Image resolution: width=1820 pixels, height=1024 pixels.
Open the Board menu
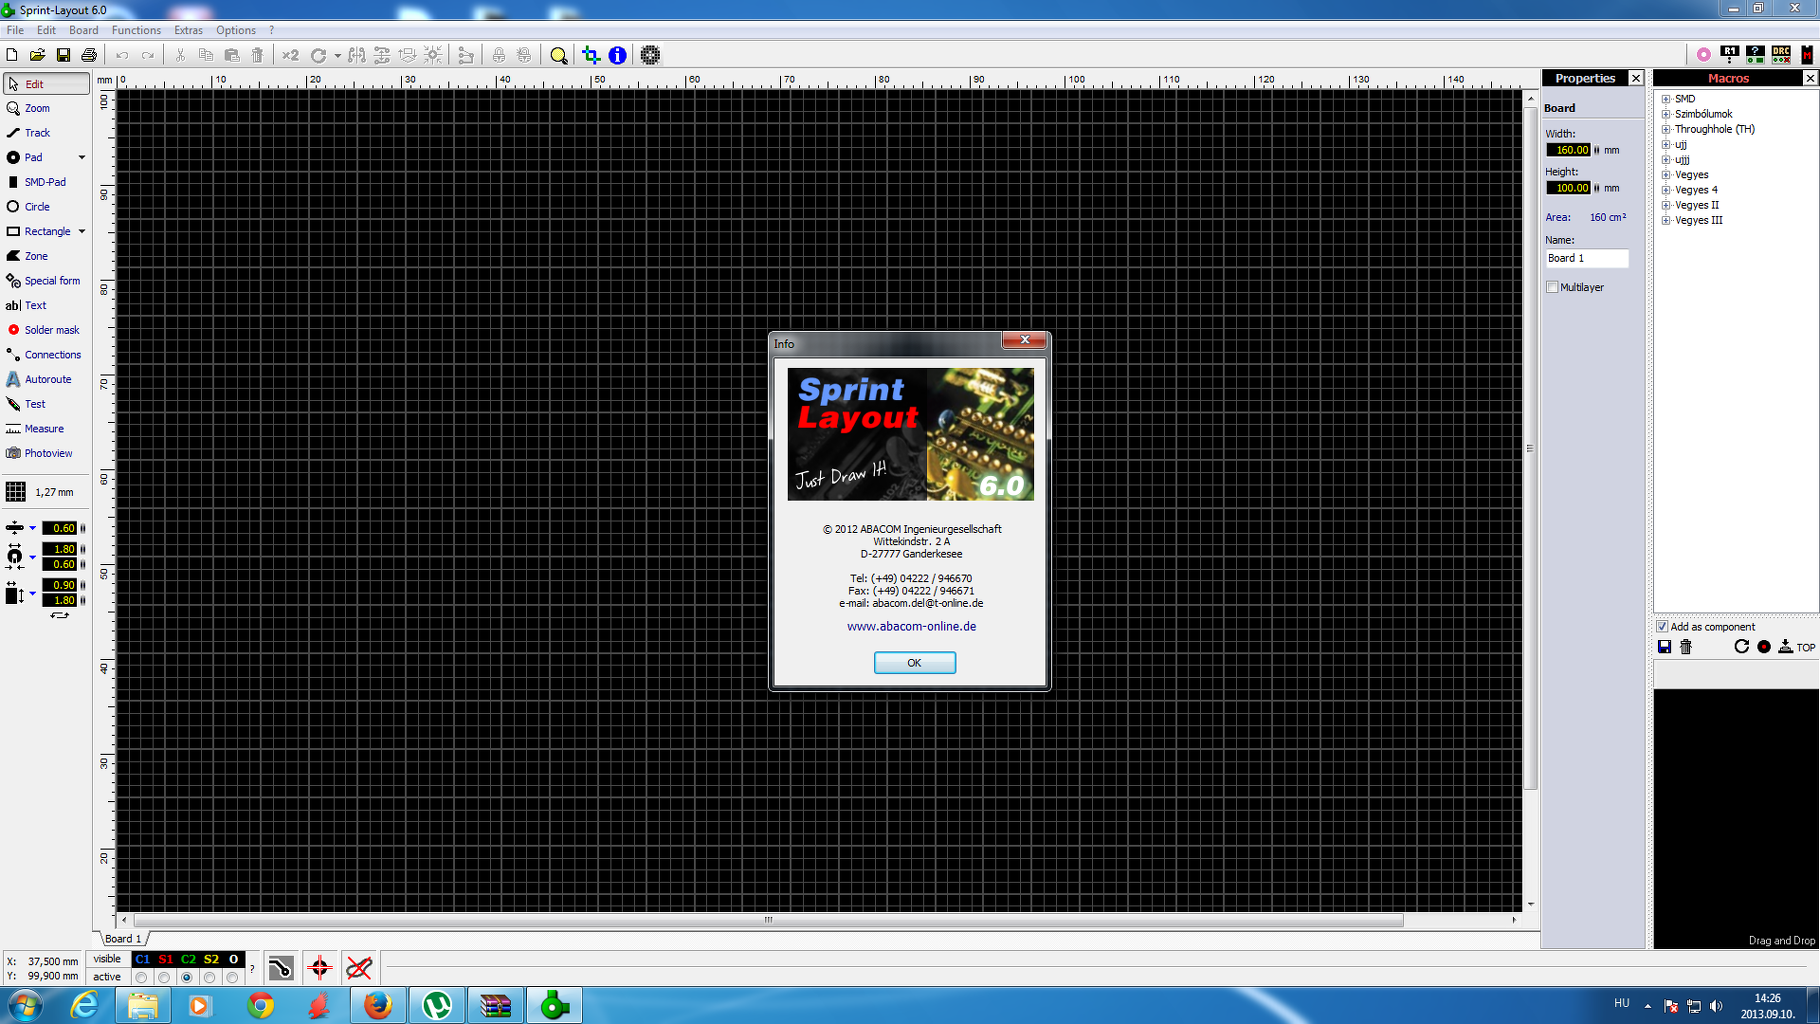click(x=83, y=30)
